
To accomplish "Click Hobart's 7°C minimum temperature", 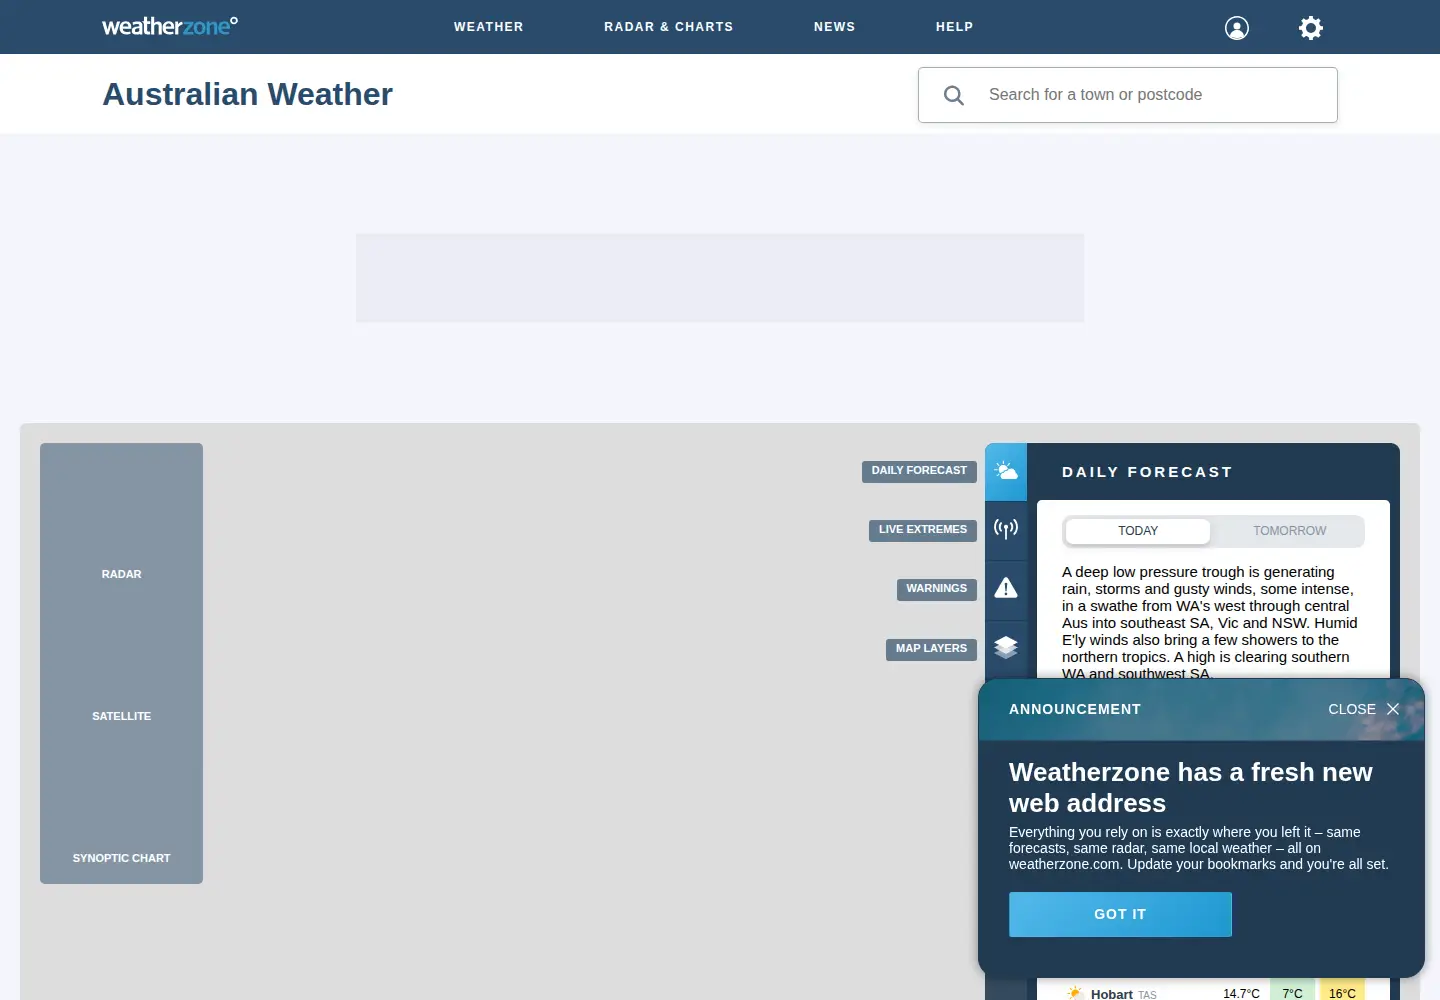I will [x=1293, y=993].
